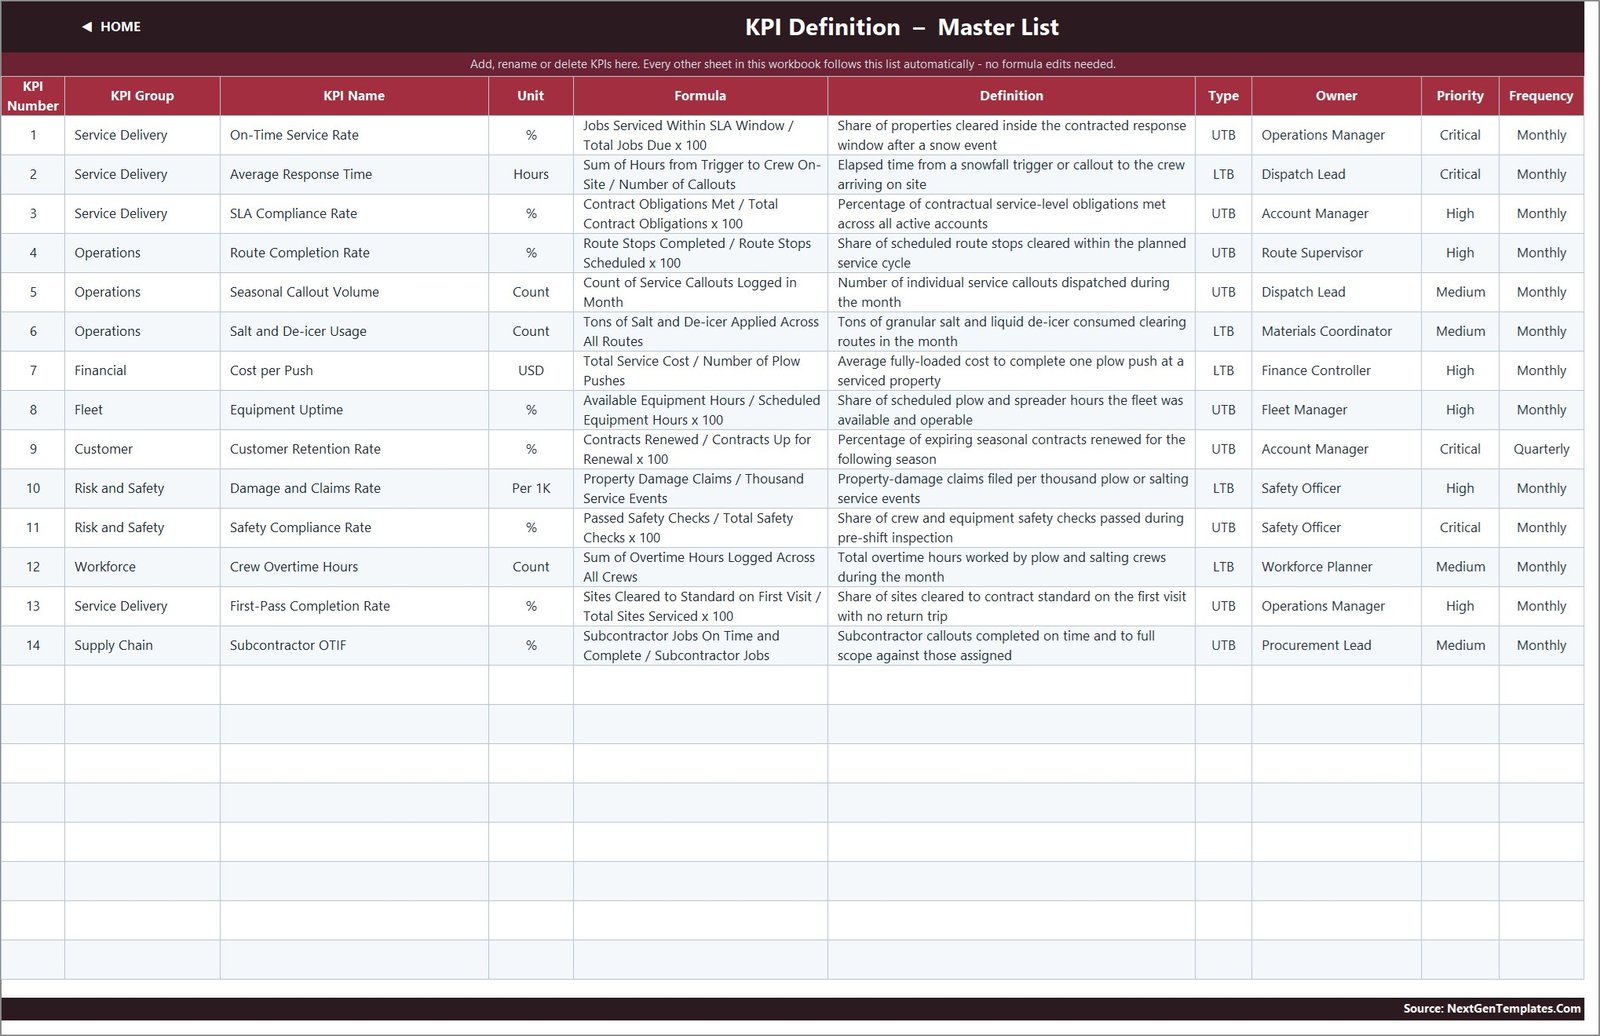Click the Route Supervisor owner cell
This screenshot has height=1036, width=1600.
click(1336, 253)
